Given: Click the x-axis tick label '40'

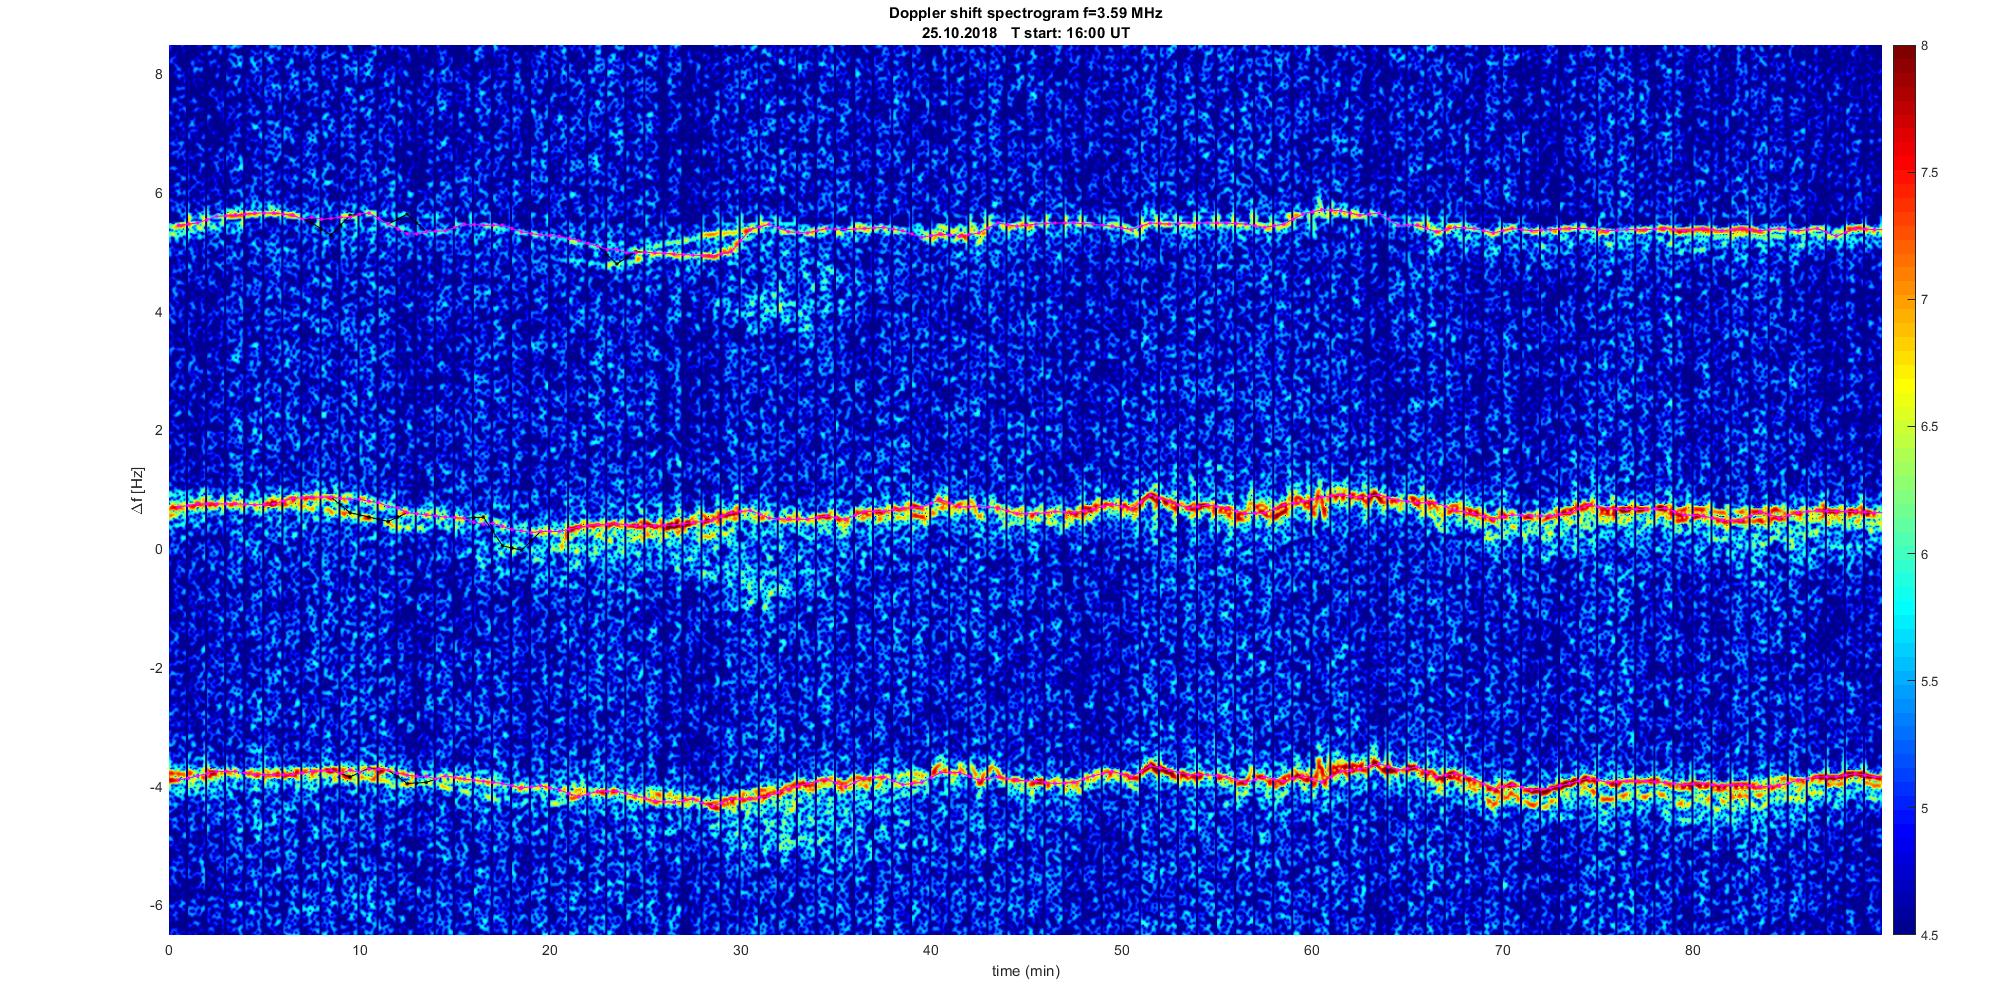Looking at the screenshot, I should 931,950.
